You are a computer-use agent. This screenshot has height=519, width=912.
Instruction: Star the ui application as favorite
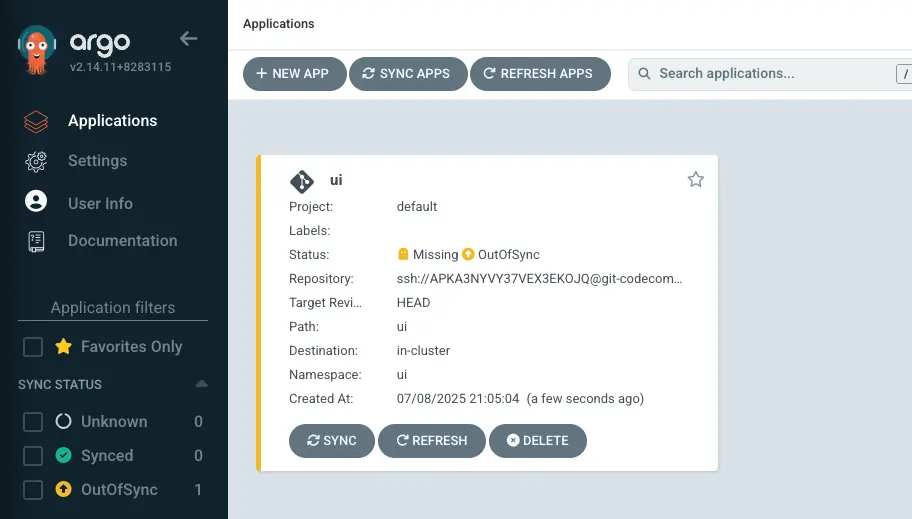coord(696,180)
